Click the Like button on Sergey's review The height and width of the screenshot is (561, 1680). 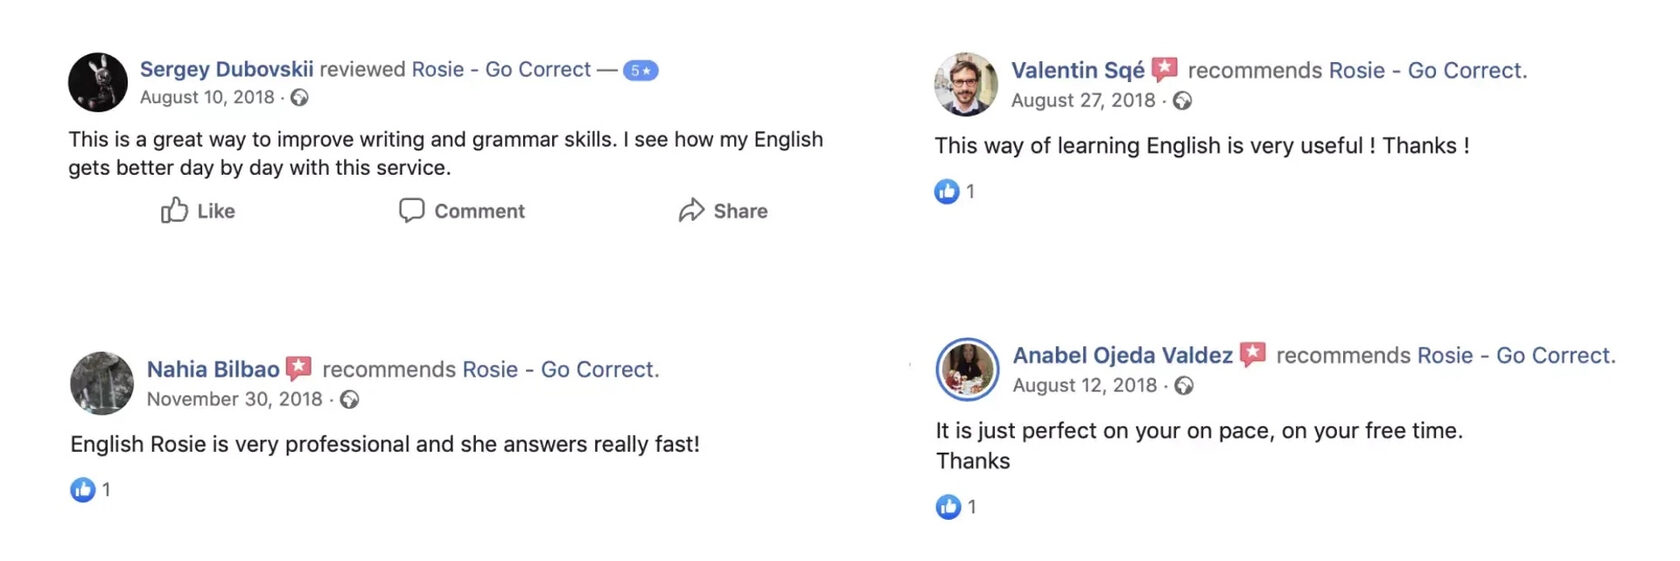click(198, 211)
